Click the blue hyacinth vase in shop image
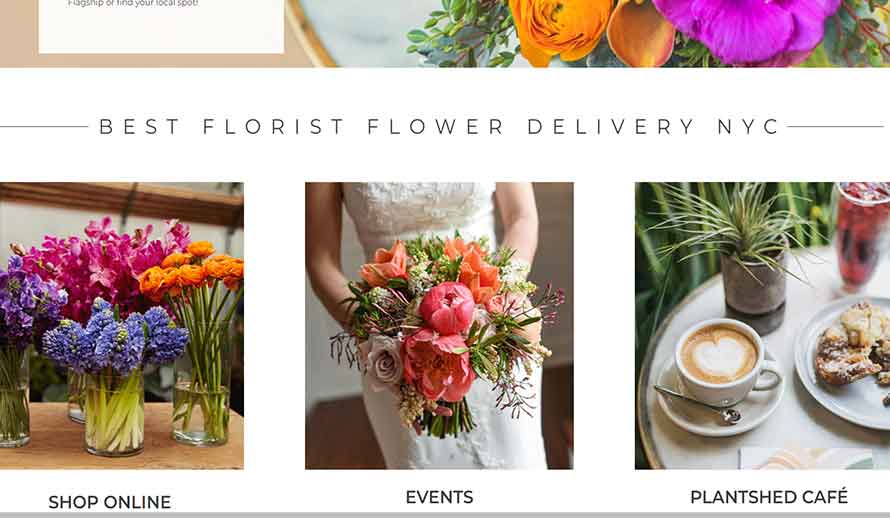Image resolution: width=890 pixels, height=518 pixels. 115,377
